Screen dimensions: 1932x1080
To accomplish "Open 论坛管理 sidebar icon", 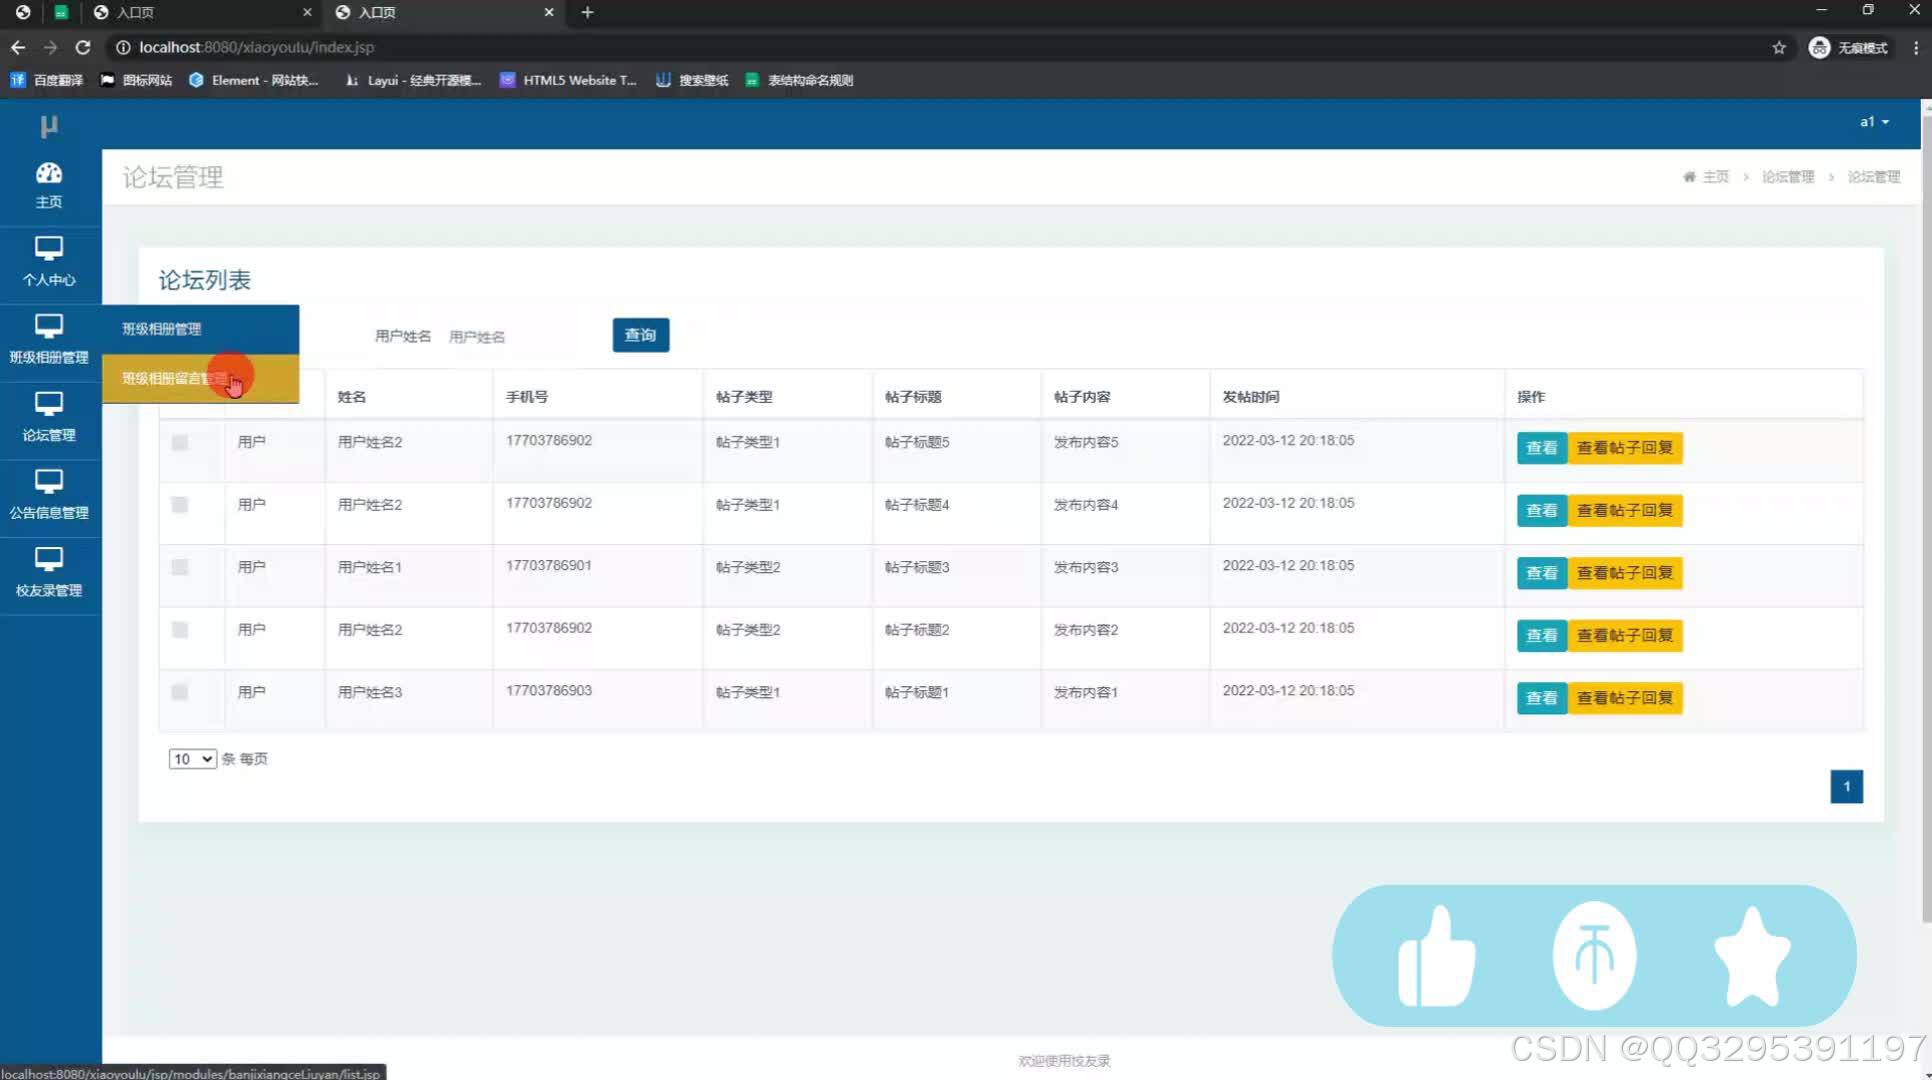I will (49, 404).
